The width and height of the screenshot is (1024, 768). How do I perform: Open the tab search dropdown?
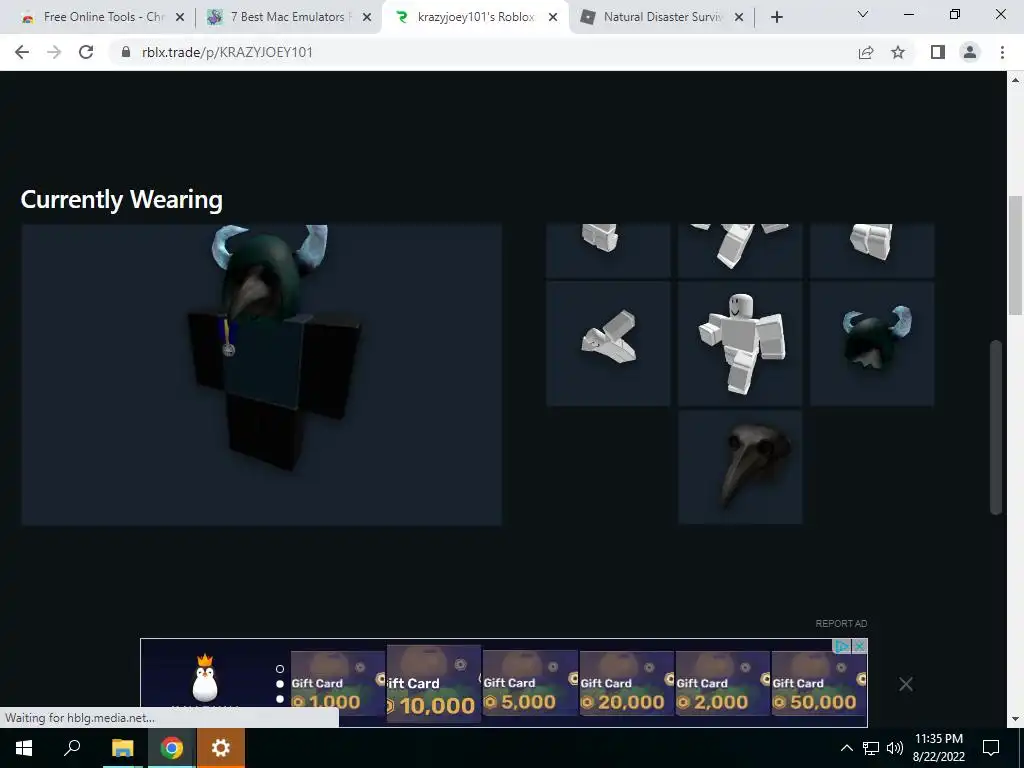click(863, 14)
